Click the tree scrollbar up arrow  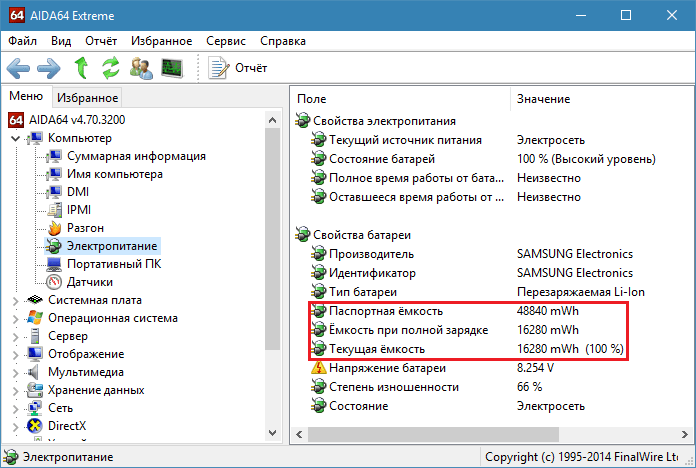(x=273, y=120)
